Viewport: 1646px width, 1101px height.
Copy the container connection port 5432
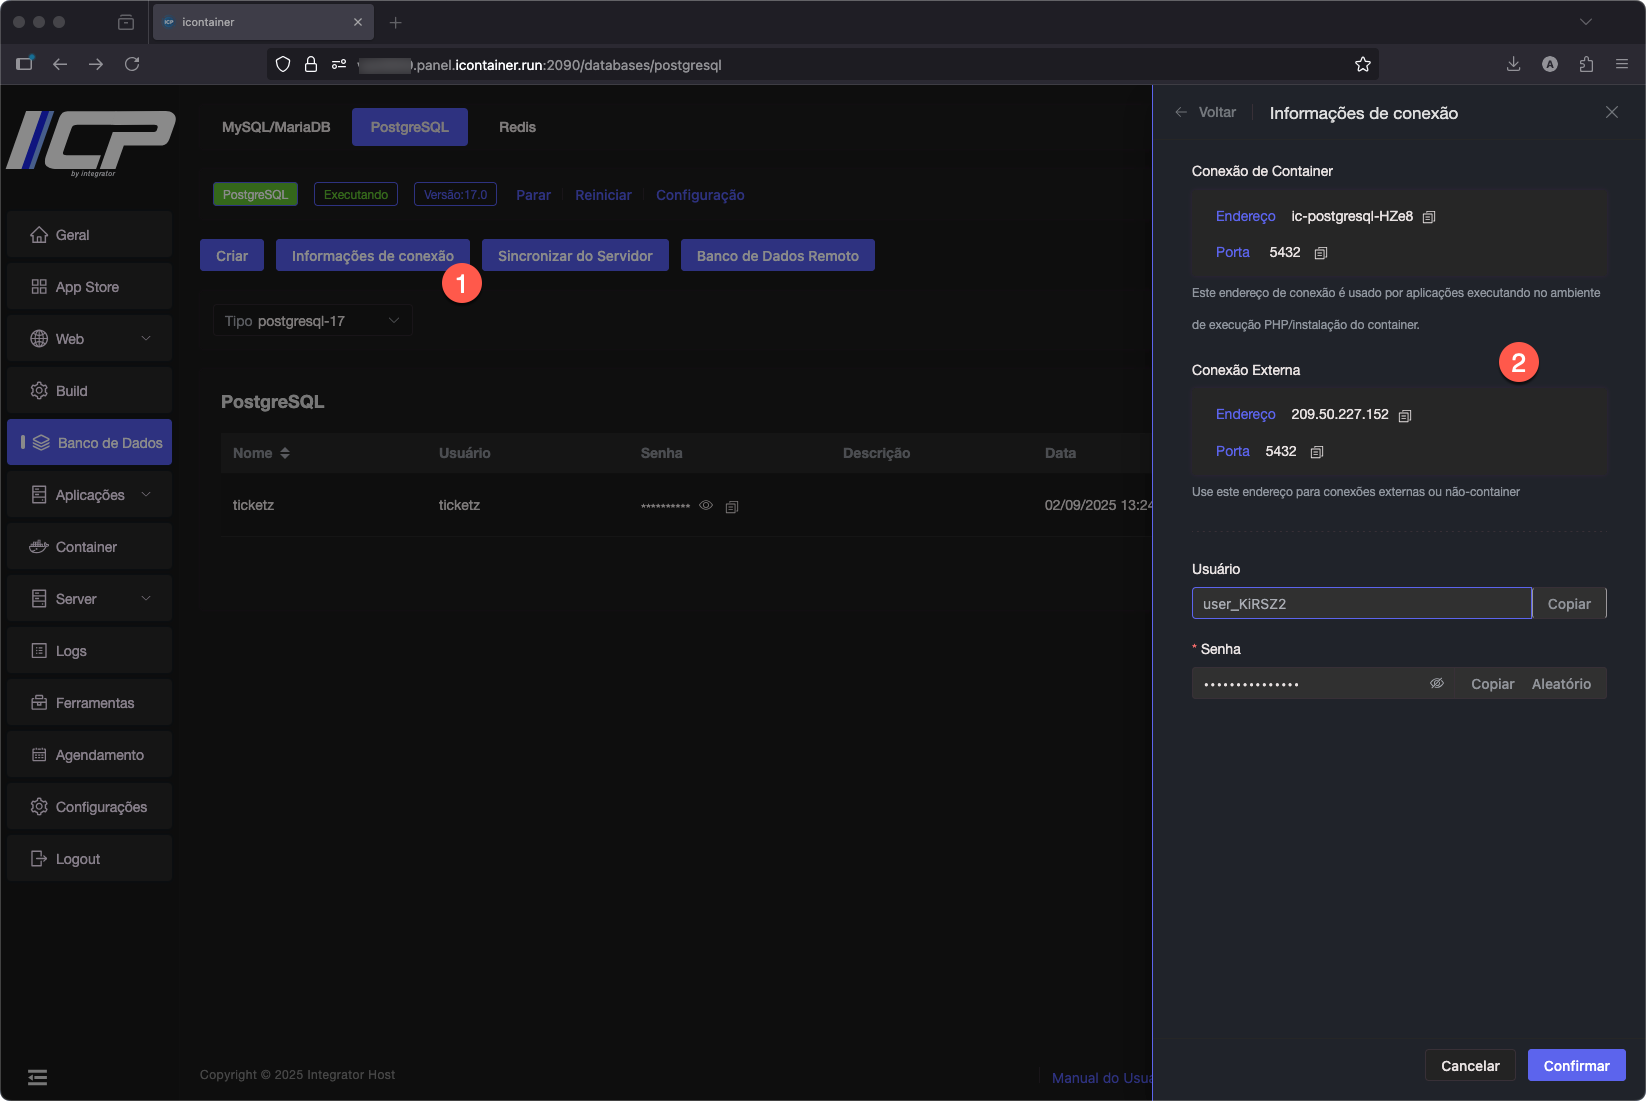click(1320, 253)
